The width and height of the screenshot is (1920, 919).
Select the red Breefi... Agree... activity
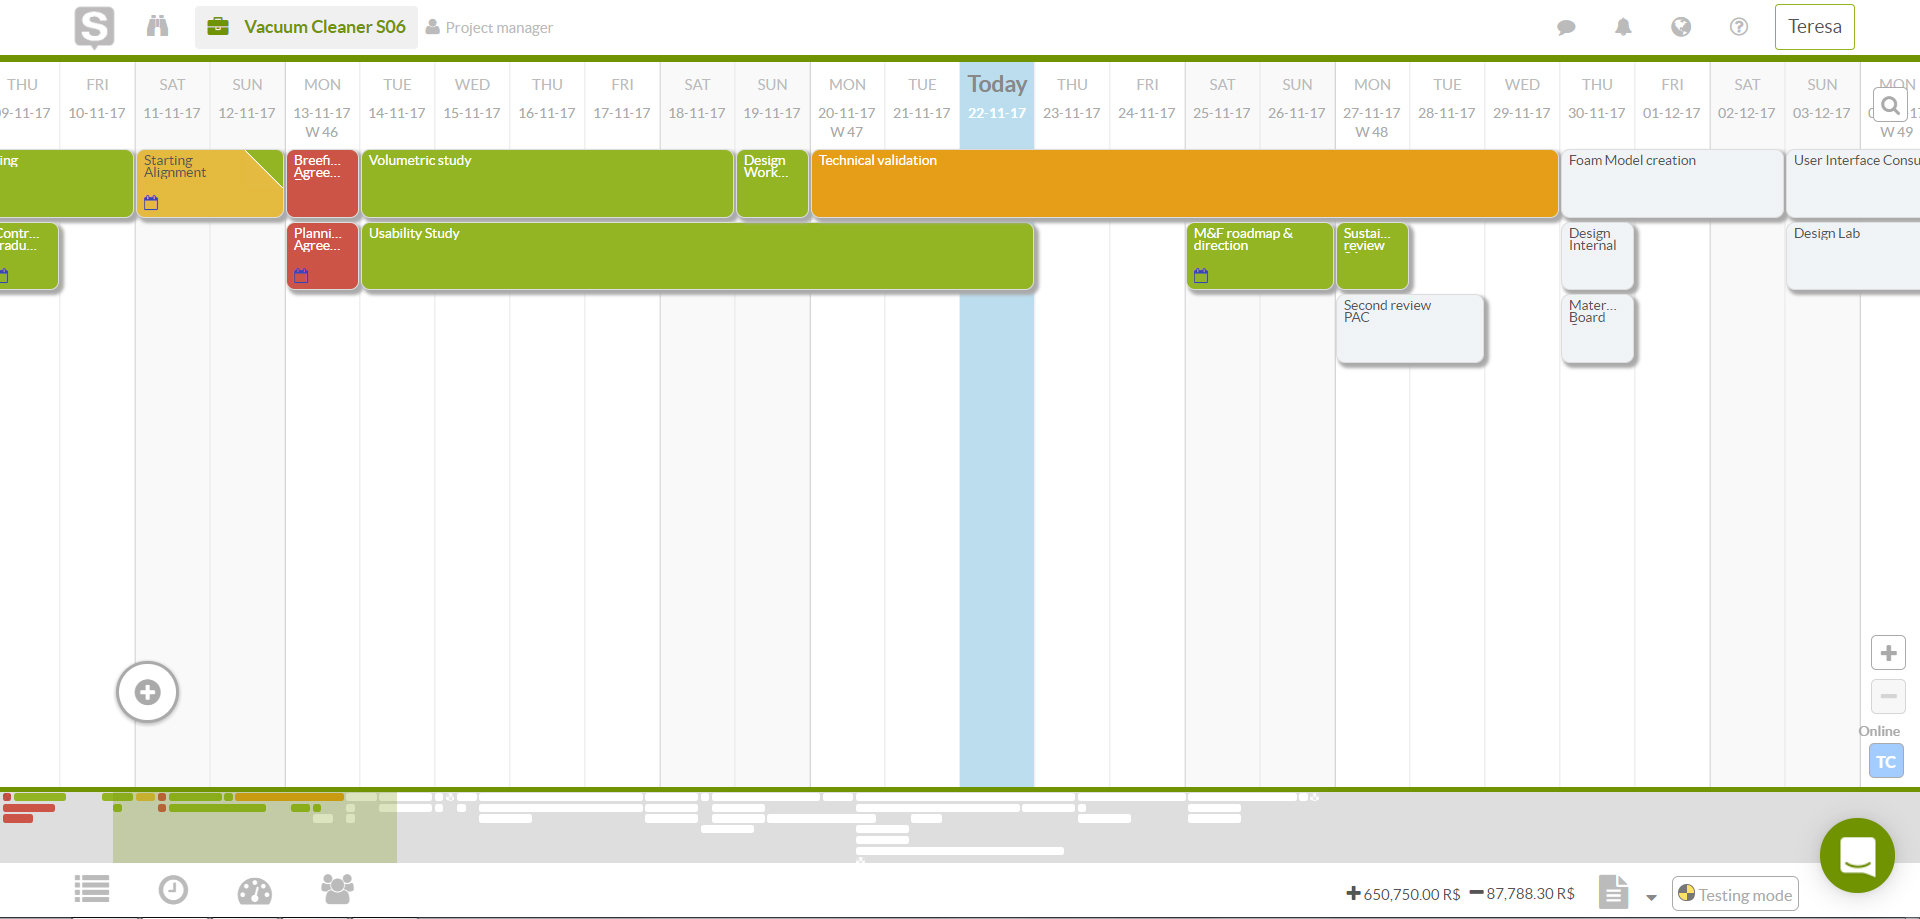(322, 183)
